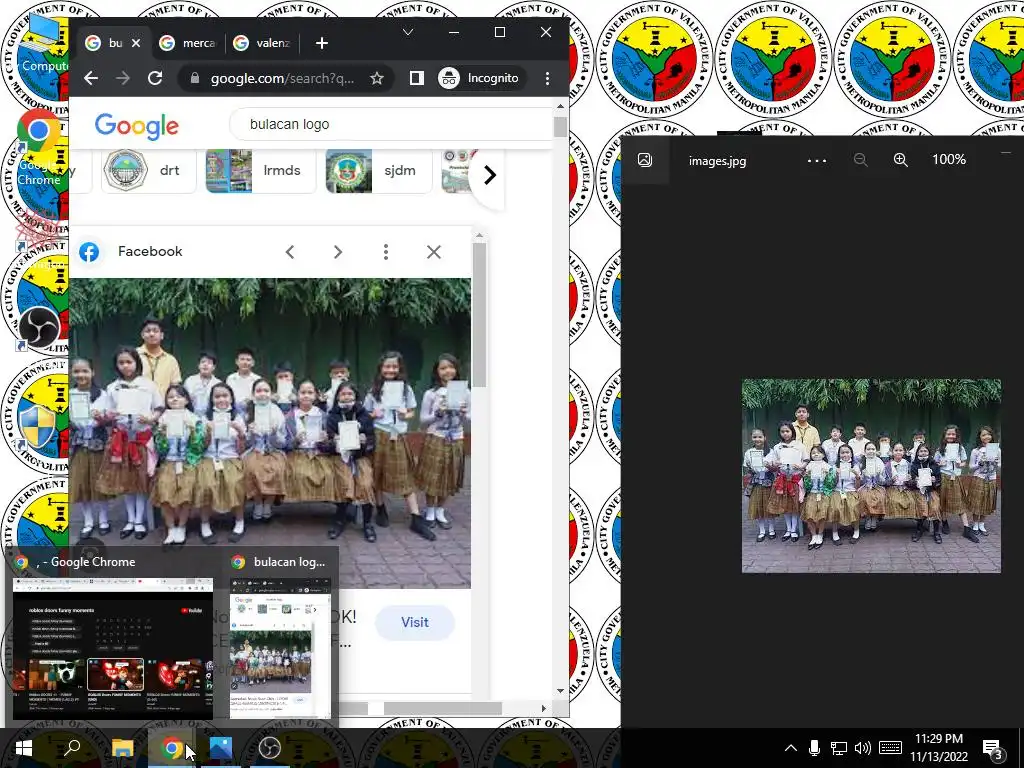This screenshot has width=1024, height=768.
Task: Click the students photo in Google preview
Action: pos(270,433)
